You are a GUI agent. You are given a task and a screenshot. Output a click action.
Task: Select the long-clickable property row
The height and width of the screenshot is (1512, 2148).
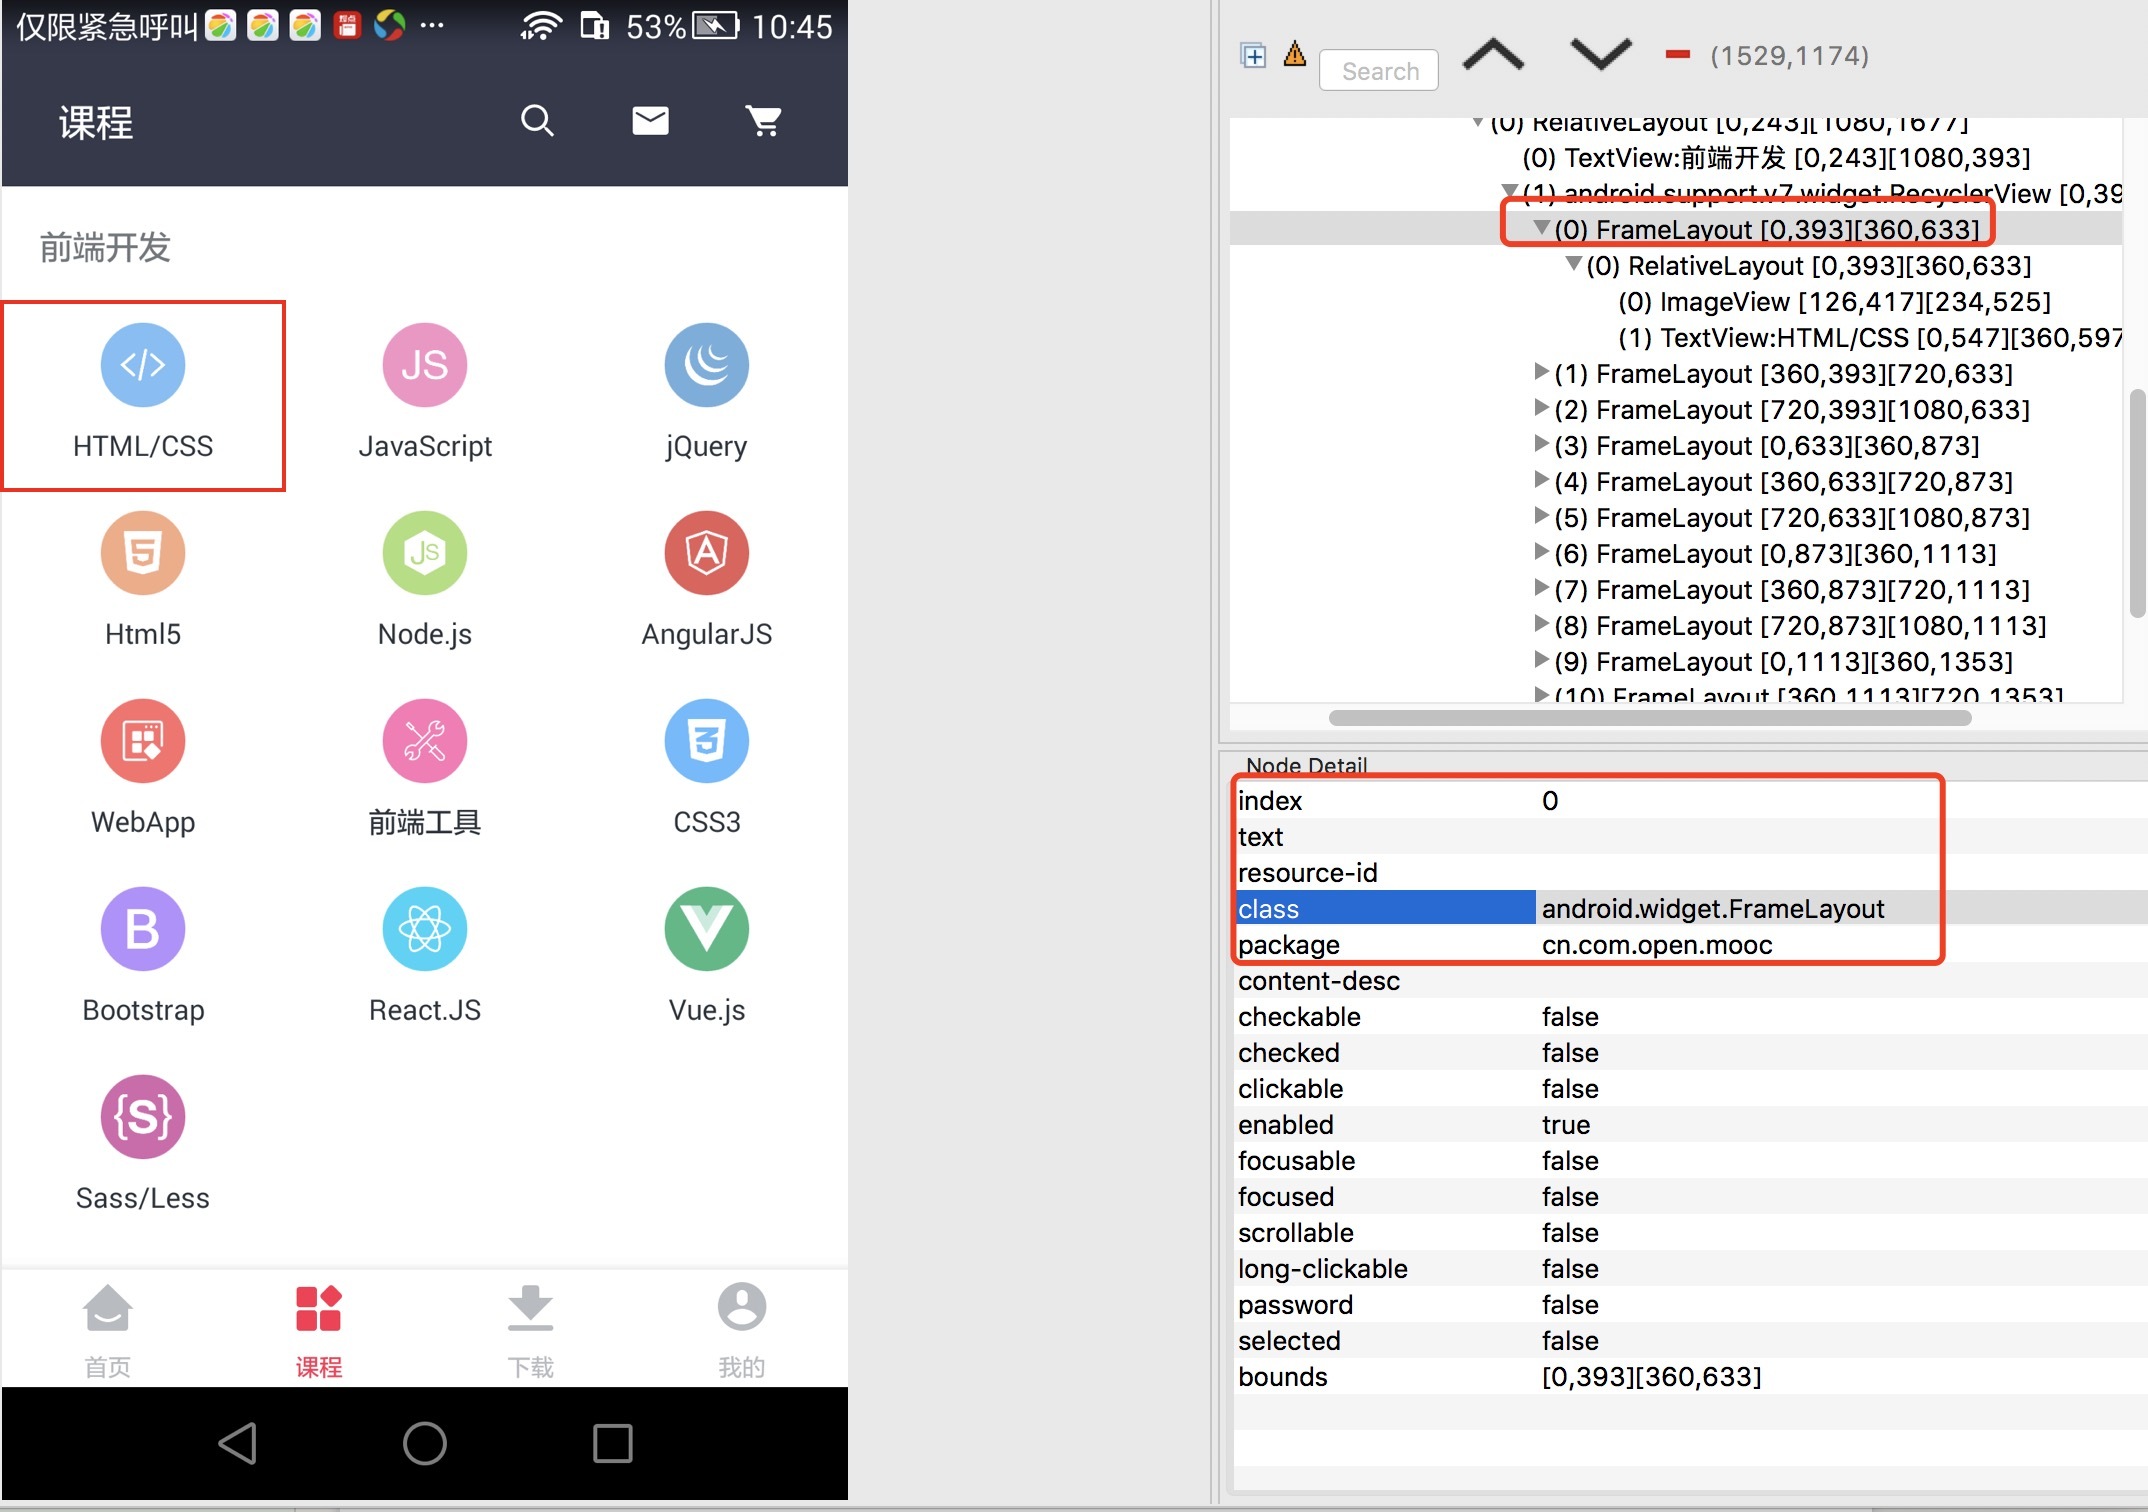[1690, 1268]
